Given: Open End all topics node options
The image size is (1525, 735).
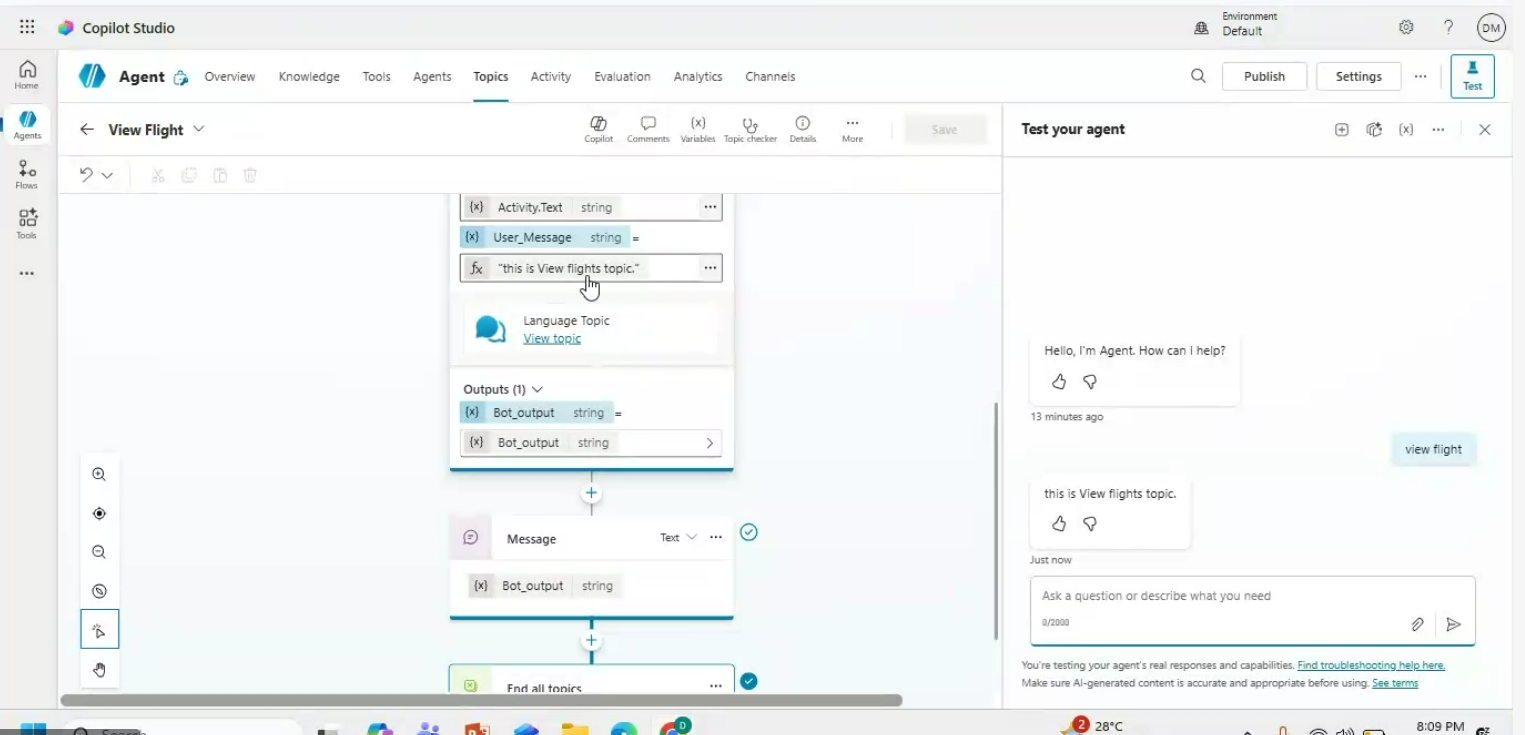Looking at the screenshot, I should pos(716,686).
